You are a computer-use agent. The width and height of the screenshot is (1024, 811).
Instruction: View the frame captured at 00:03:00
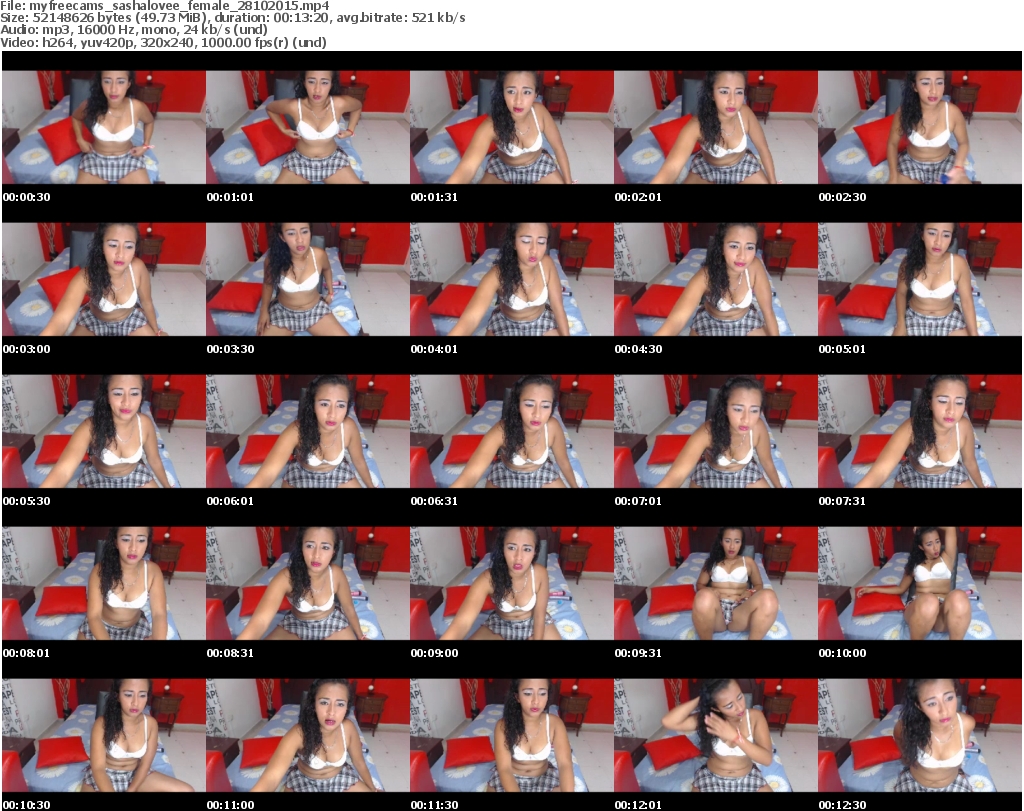(104, 279)
